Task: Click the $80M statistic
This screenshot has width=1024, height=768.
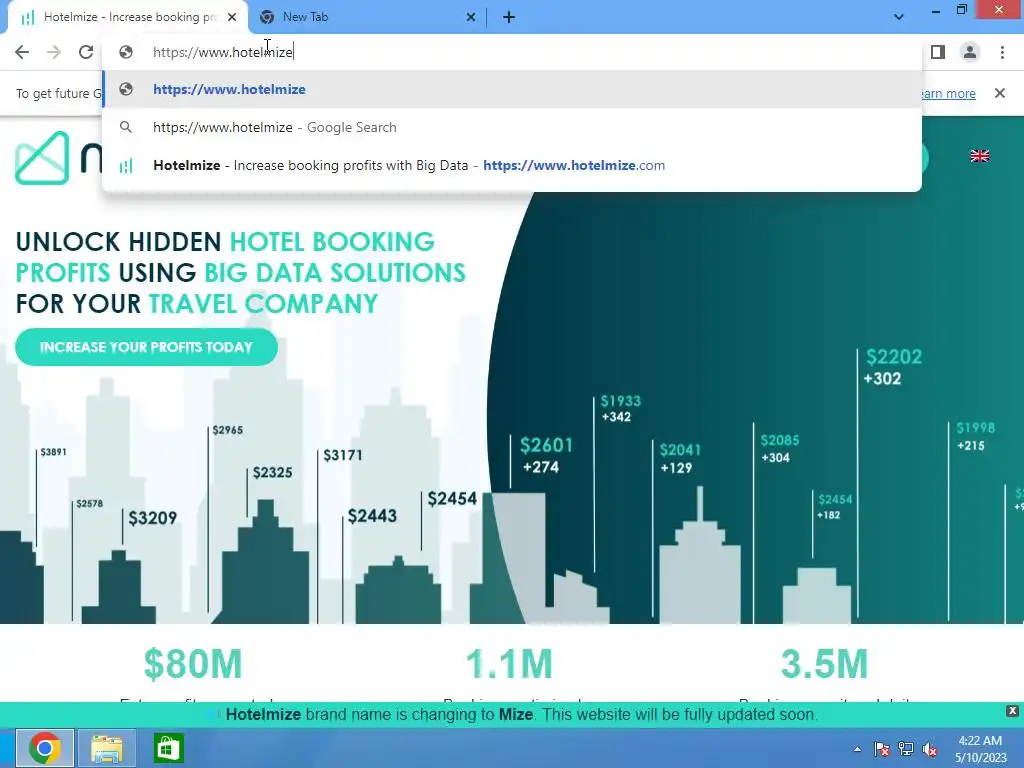Action: coord(193,664)
